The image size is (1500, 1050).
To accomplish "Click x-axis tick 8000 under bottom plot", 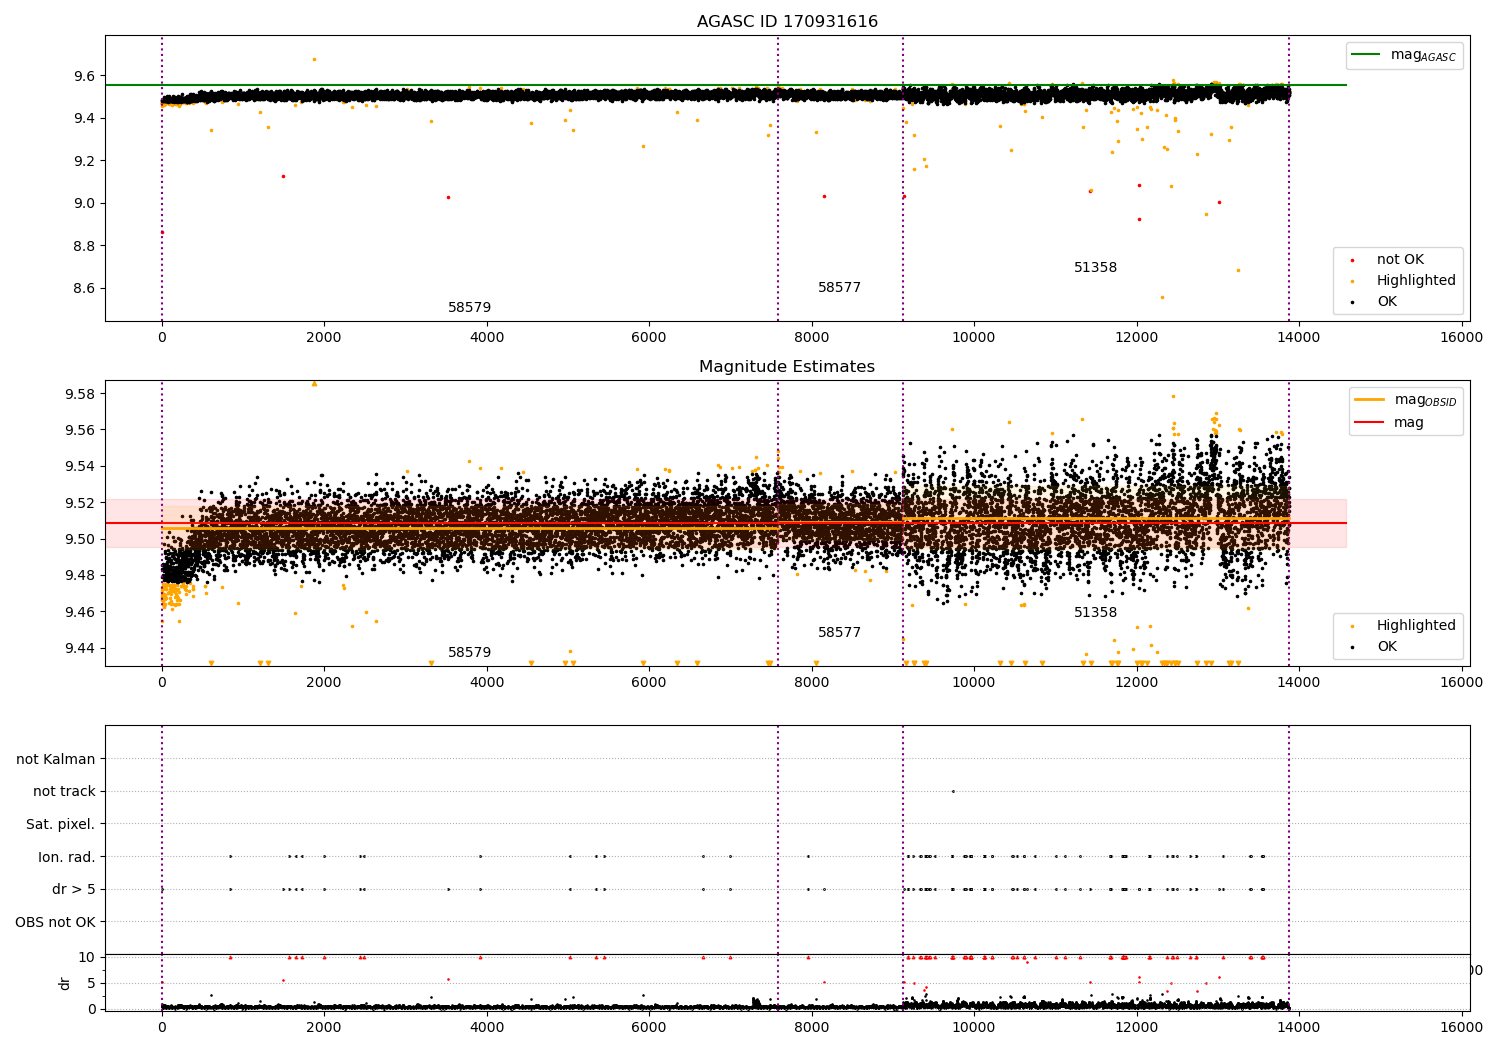I will point(812,1027).
